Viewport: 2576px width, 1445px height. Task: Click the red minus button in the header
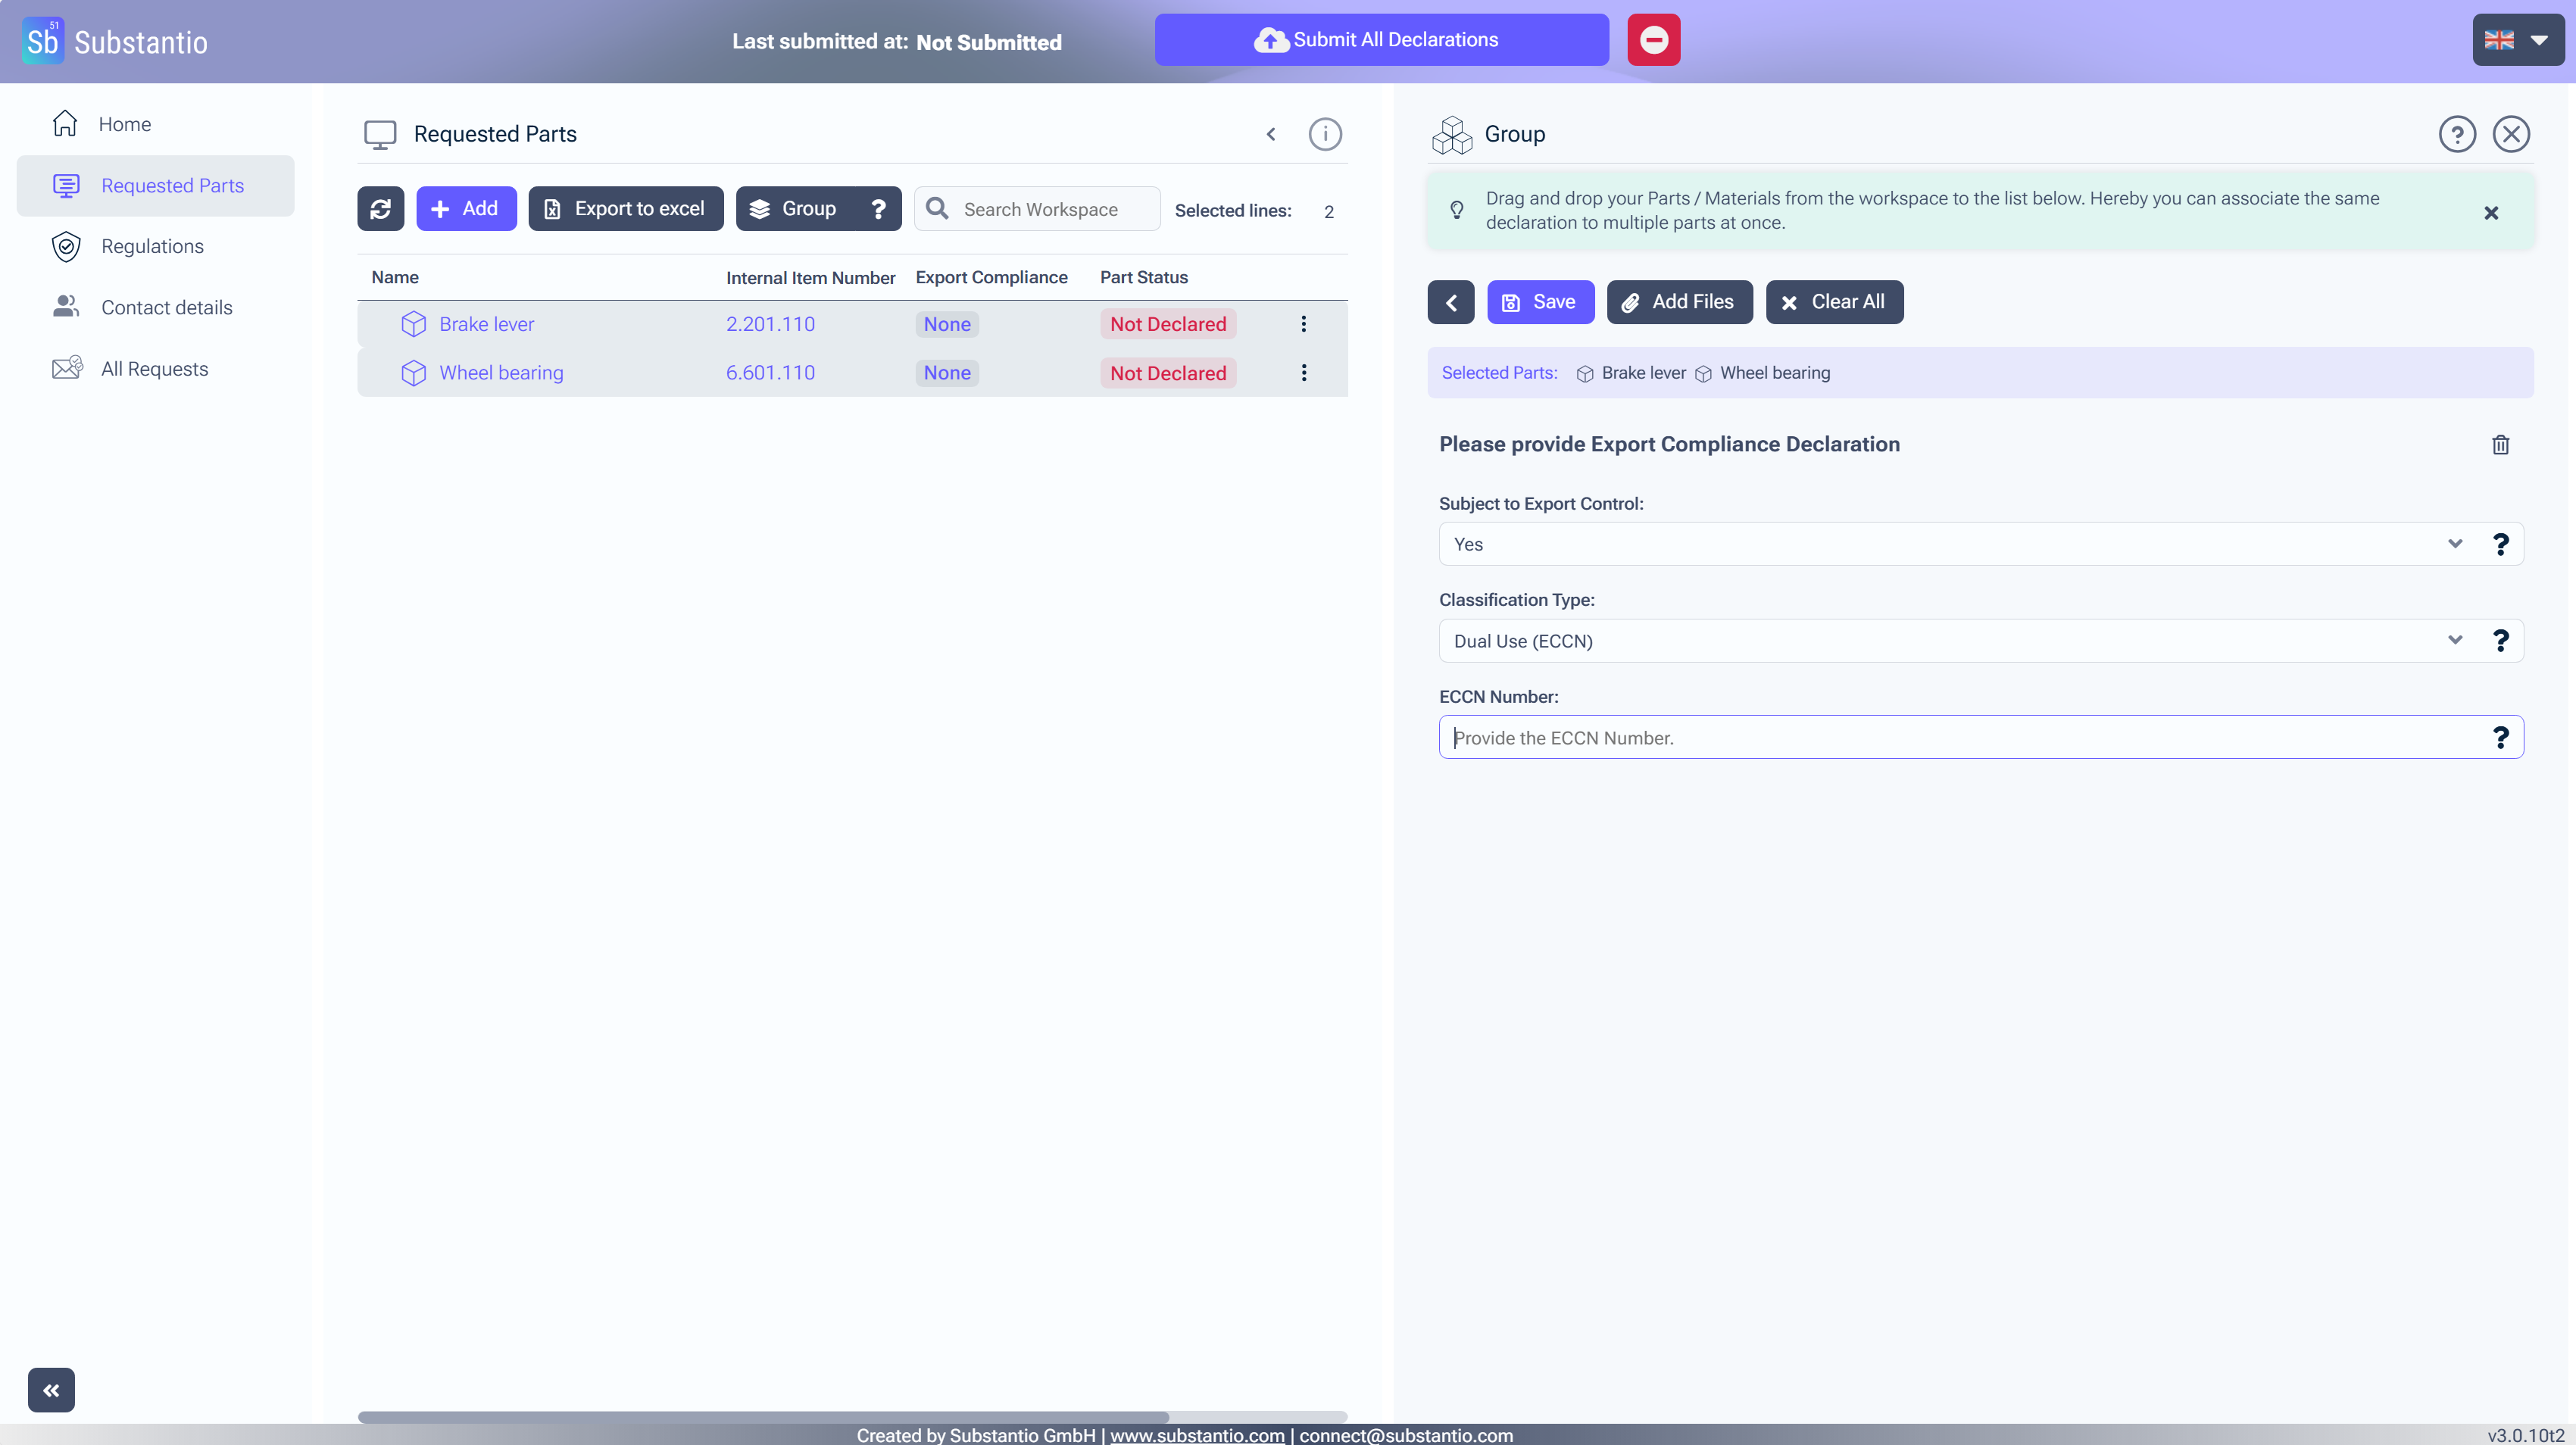point(1653,40)
